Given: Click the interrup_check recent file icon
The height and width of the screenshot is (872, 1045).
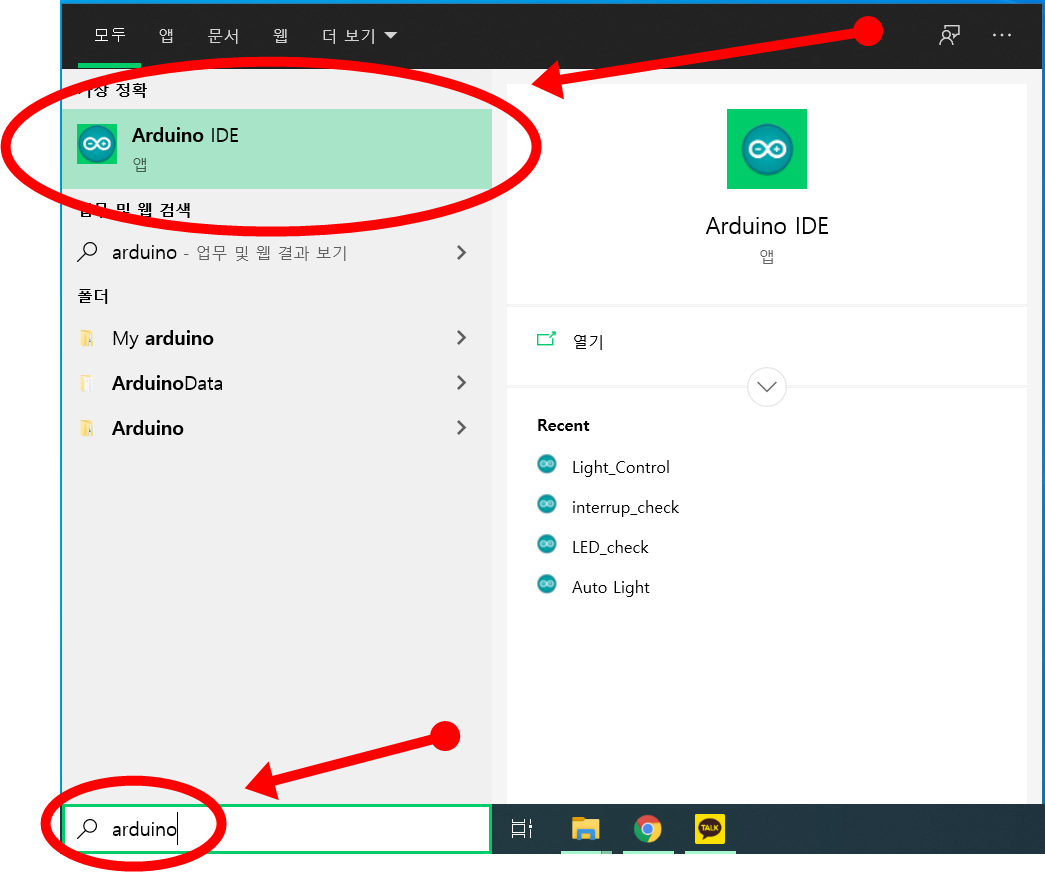Looking at the screenshot, I should (547, 504).
